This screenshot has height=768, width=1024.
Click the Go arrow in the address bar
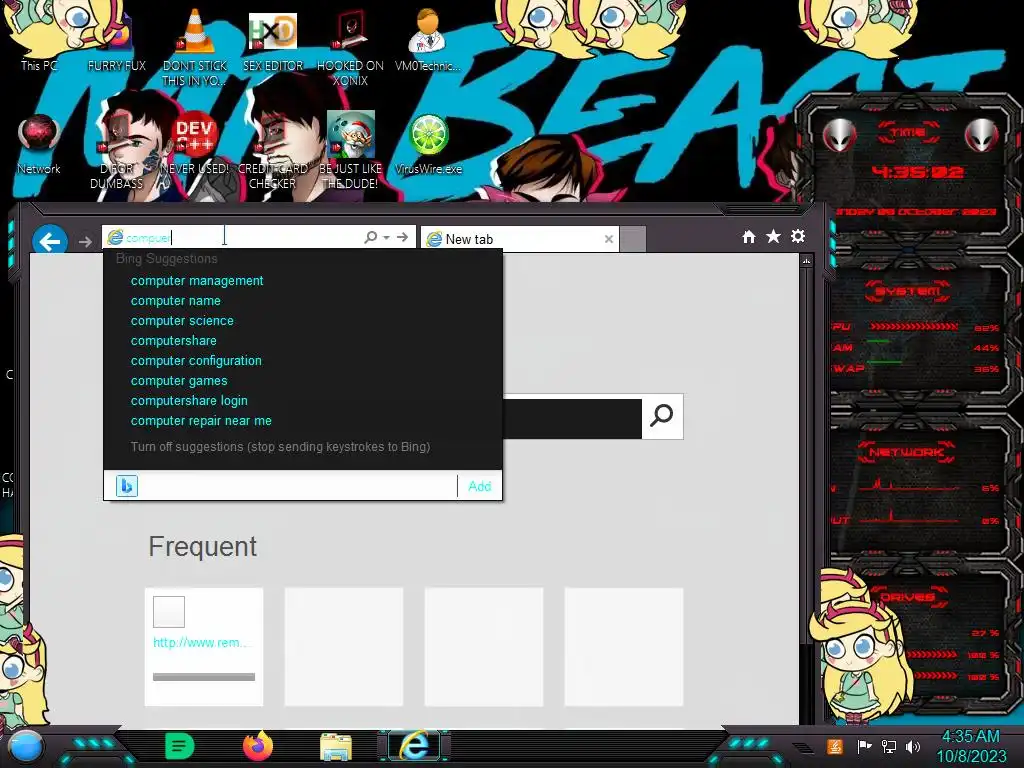(402, 237)
